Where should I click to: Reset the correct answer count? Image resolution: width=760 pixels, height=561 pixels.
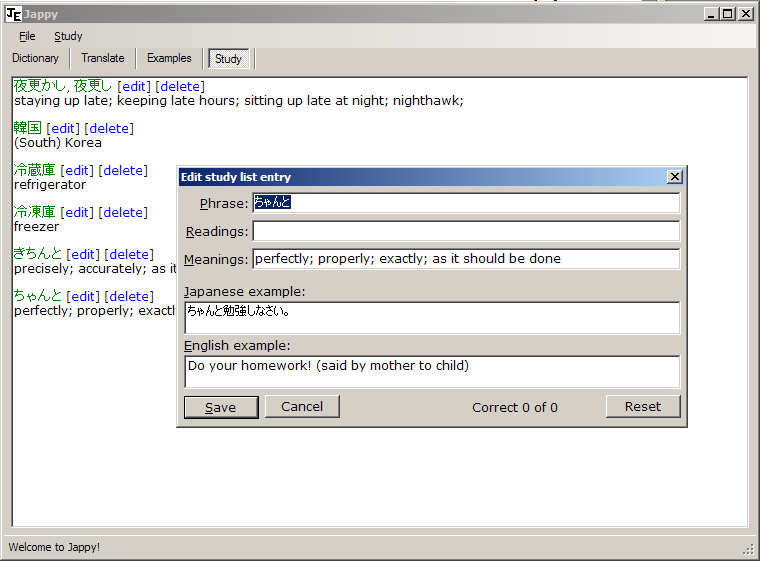[642, 406]
